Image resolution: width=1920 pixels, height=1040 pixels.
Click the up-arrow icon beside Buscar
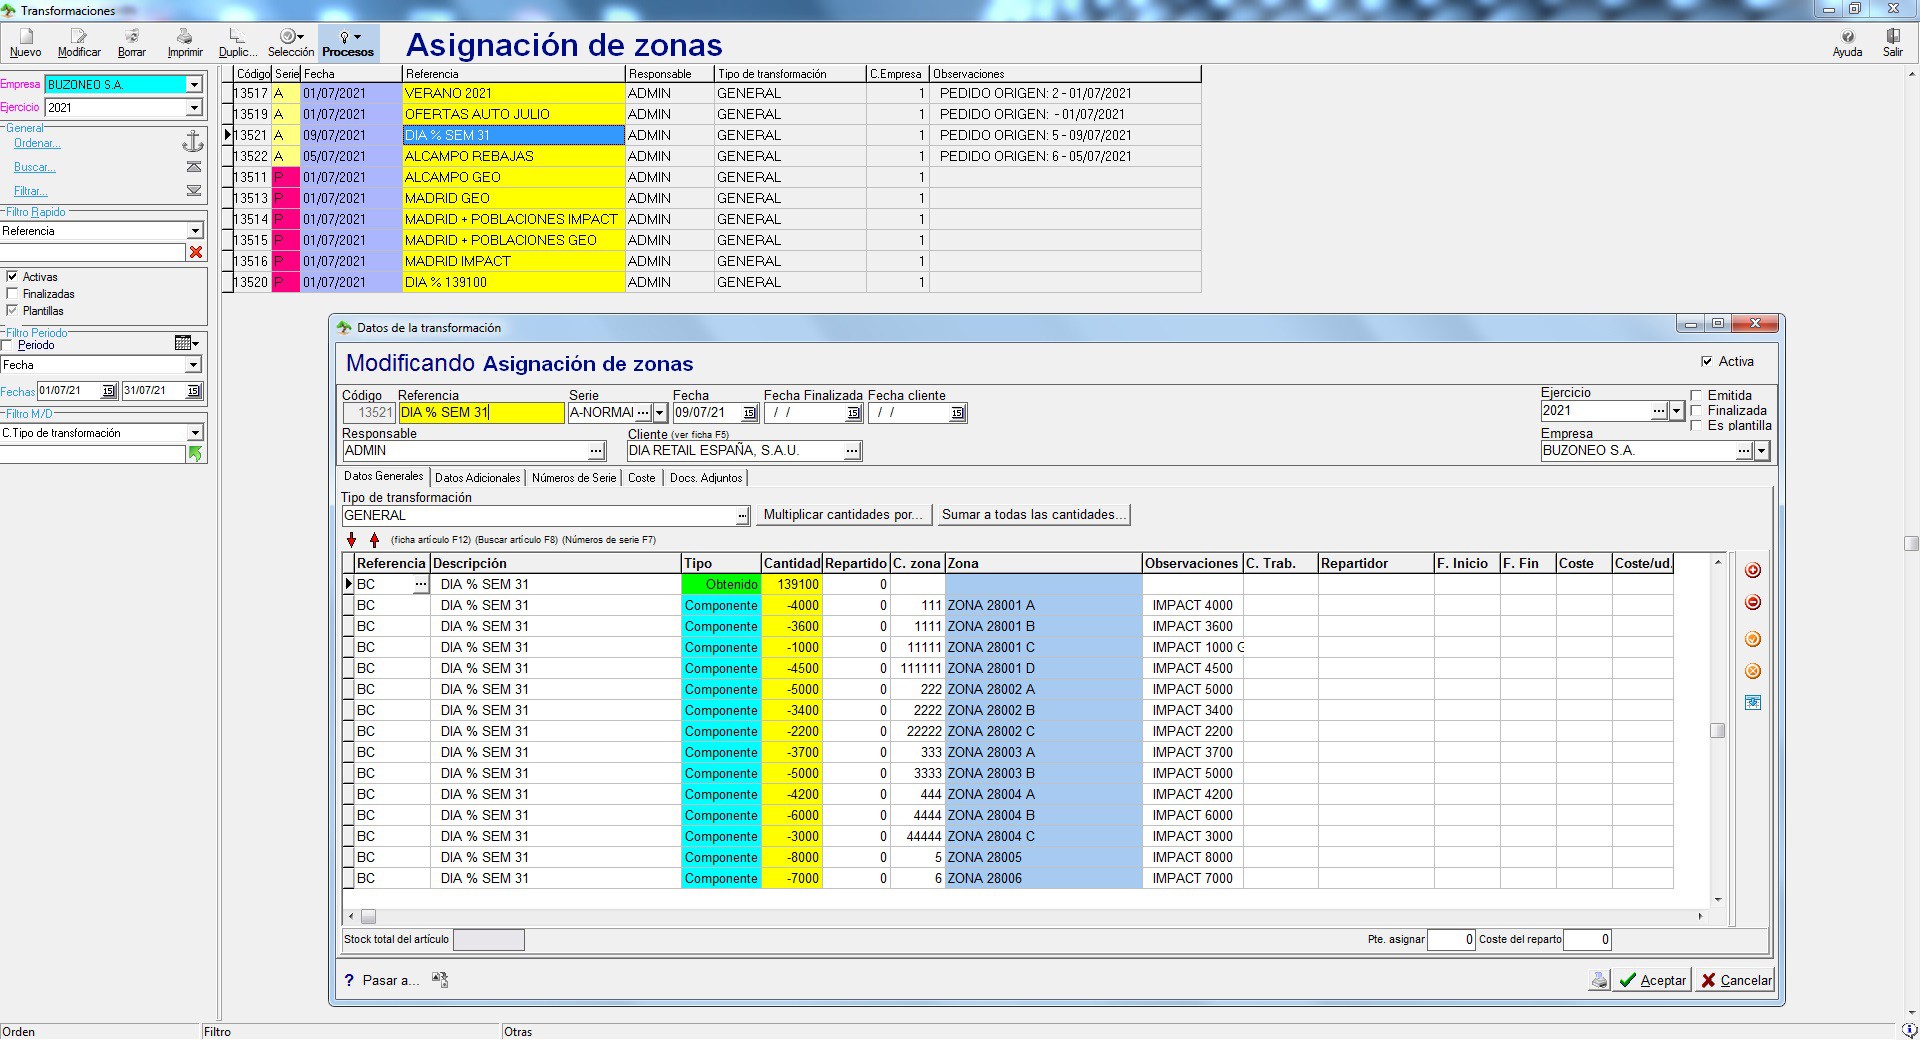[194, 167]
